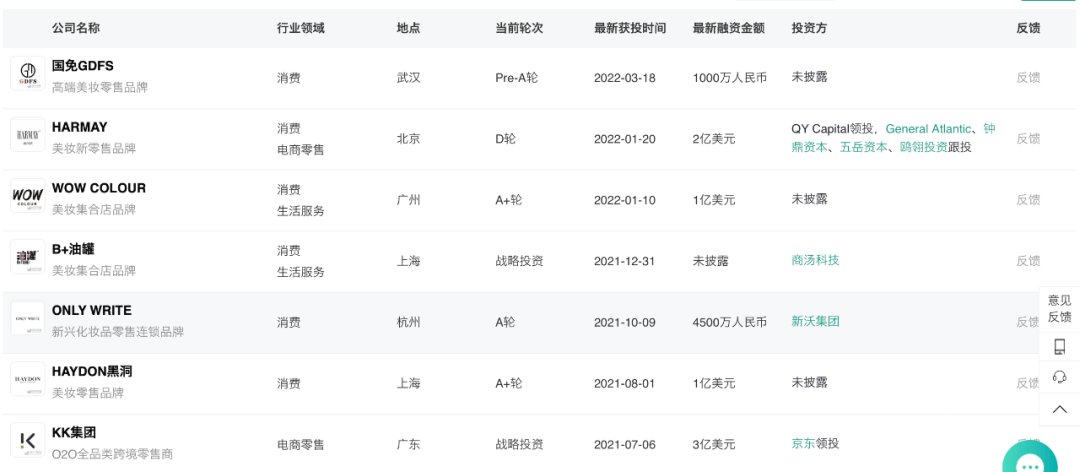
Task: Click the KK集团 logo icon
Action: tap(27, 441)
